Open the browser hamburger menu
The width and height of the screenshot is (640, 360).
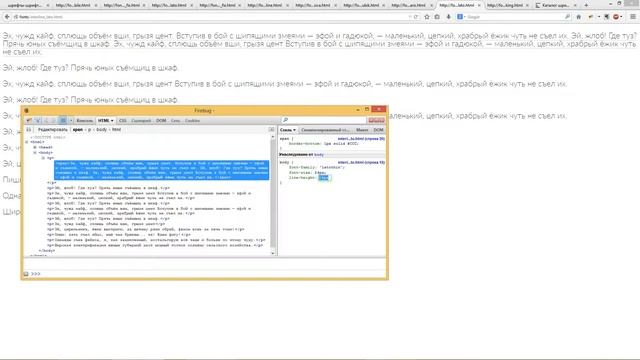[633, 17]
